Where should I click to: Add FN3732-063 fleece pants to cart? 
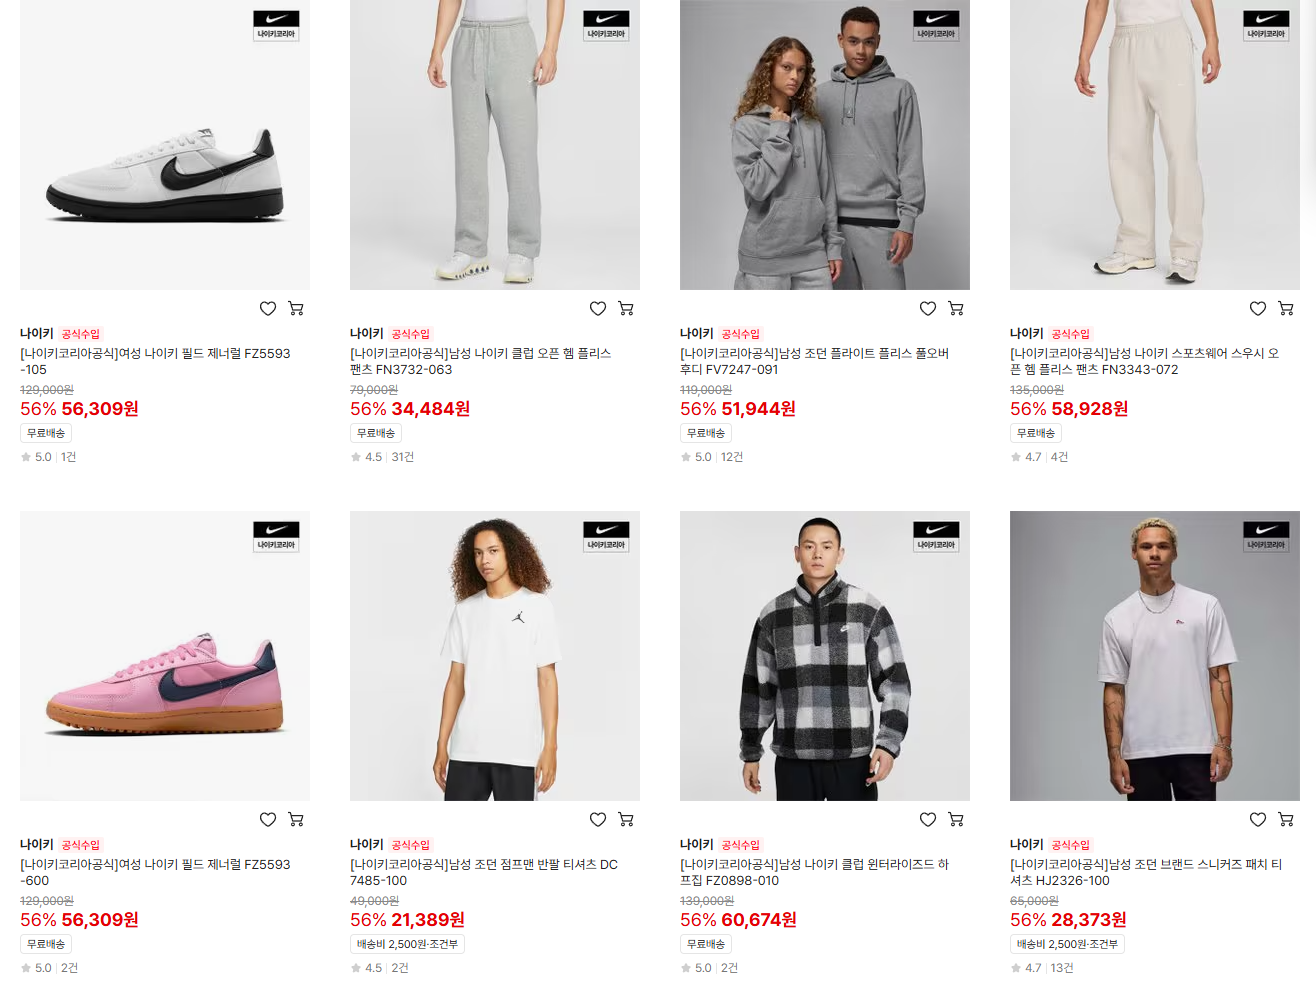[626, 309]
